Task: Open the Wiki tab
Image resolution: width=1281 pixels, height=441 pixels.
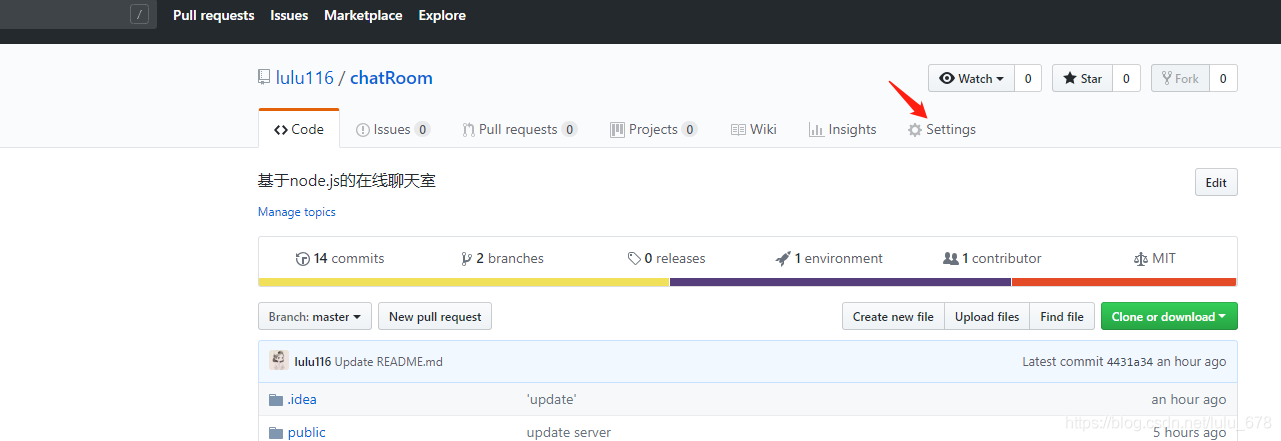Action: [x=754, y=129]
